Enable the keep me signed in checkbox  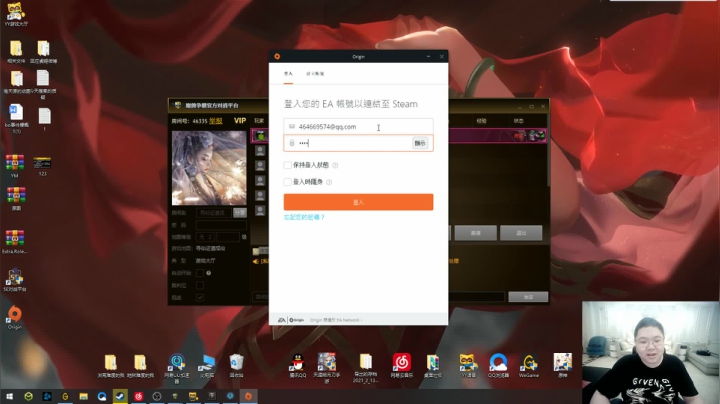click(287, 165)
